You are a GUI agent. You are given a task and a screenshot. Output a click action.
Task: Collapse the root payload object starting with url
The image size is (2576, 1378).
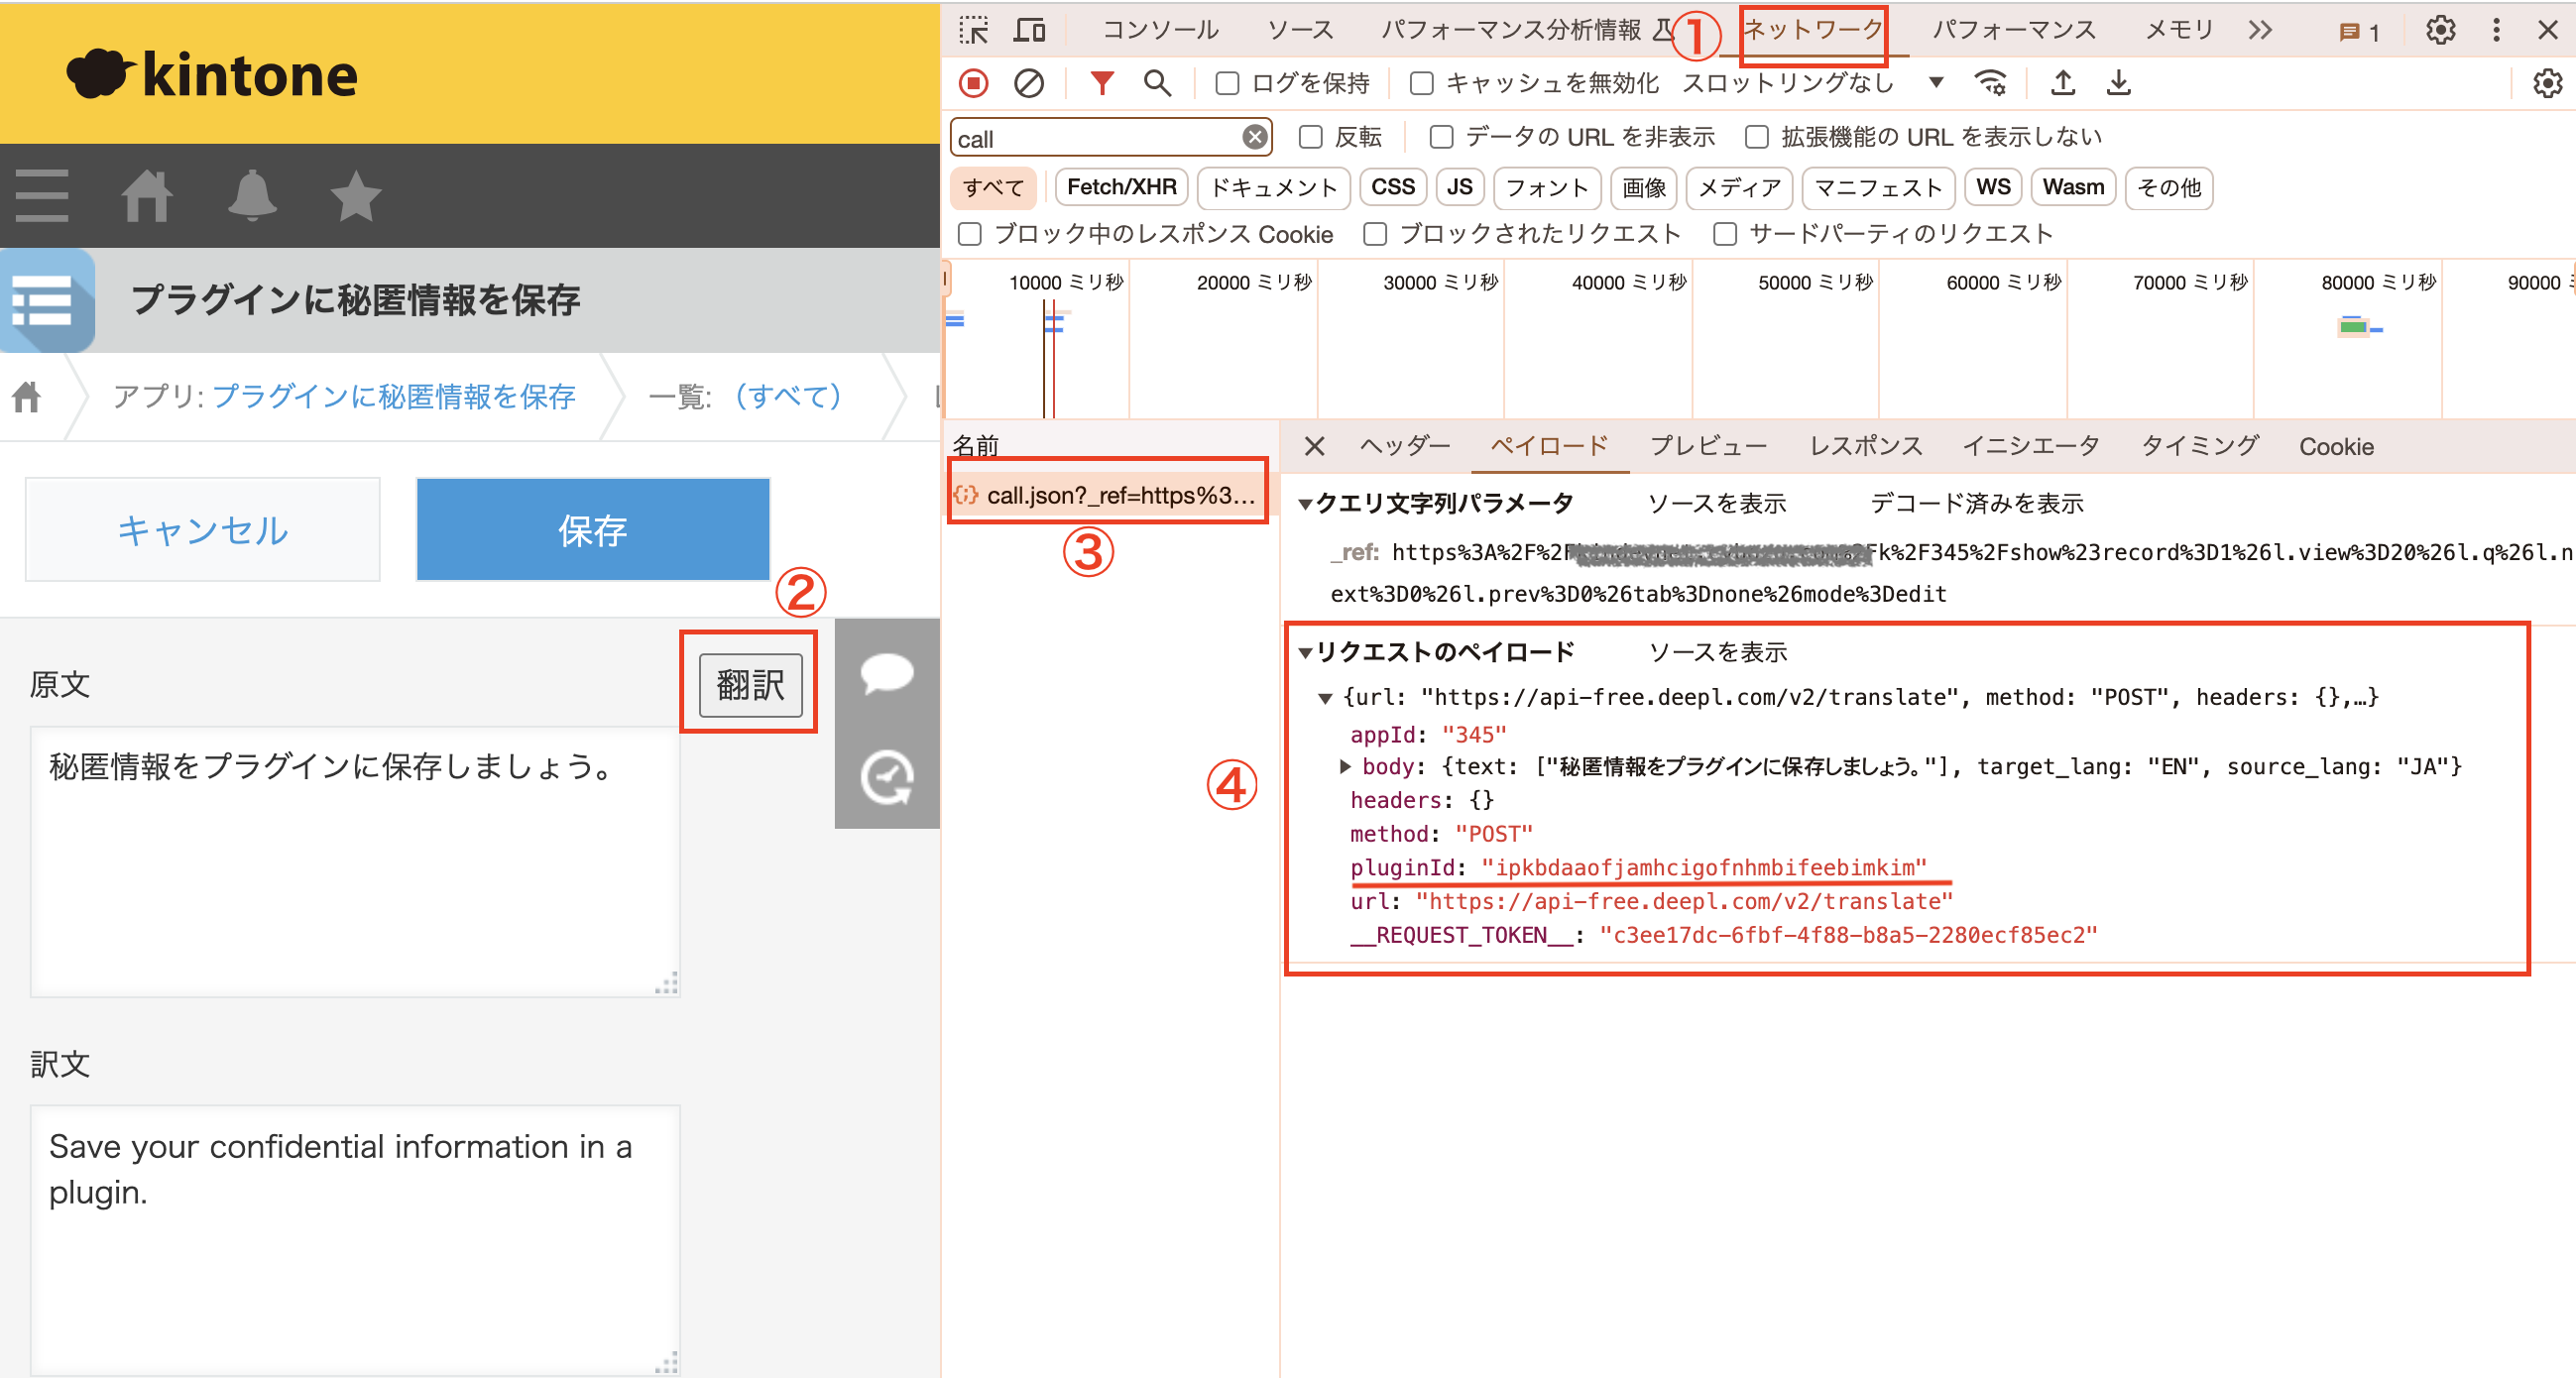(x=1325, y=698)
